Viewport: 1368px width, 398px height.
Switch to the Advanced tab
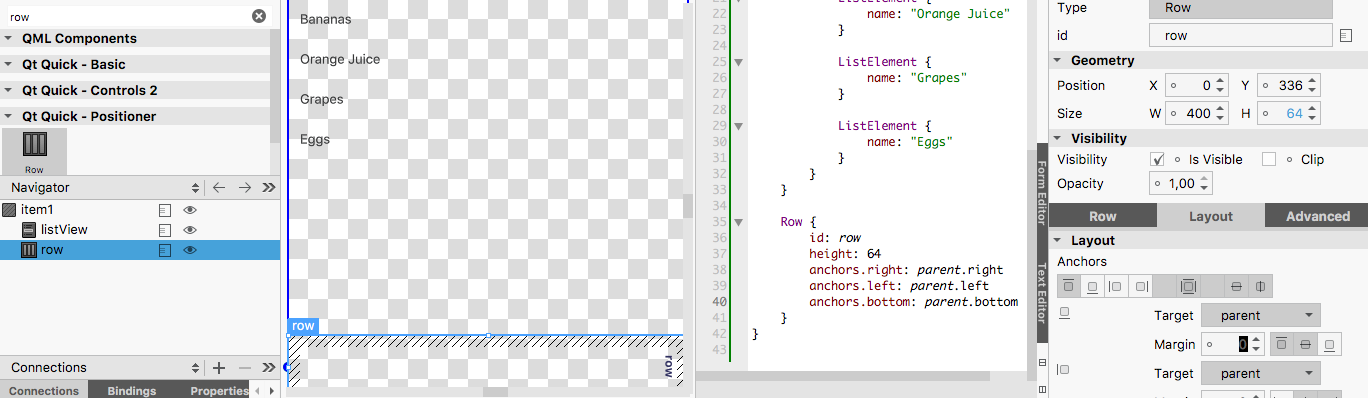(x=1317, y=216)
